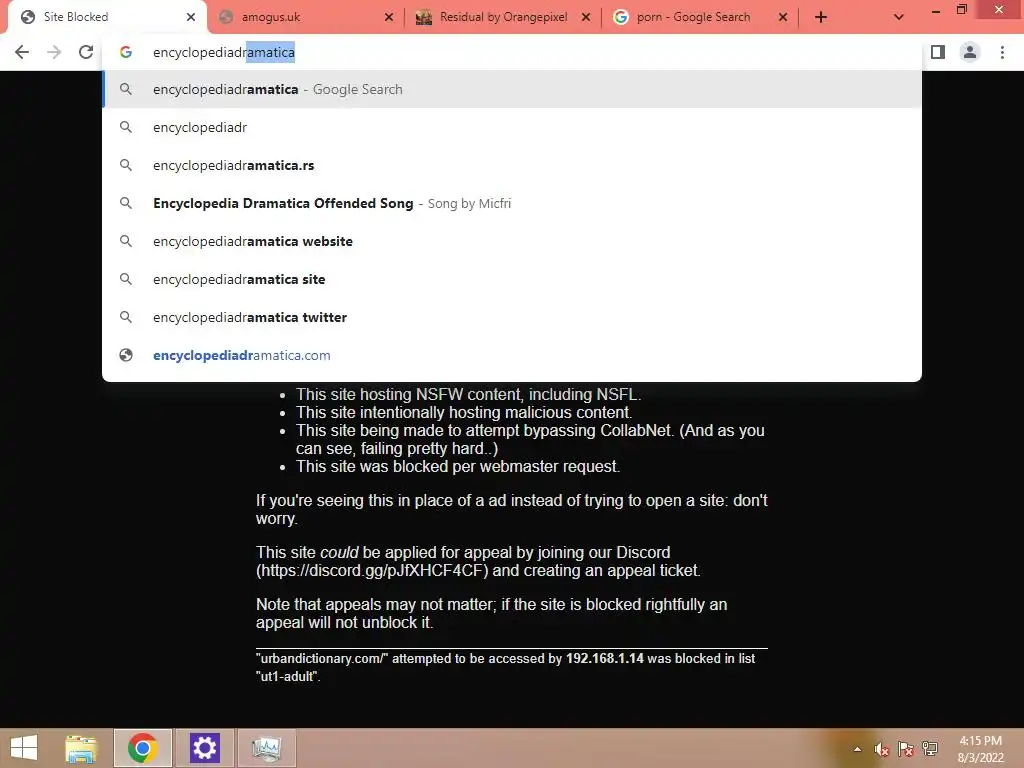The height and width of the screenshot is (768, 1024).
Task: Select 'encyclopediadramatica site' suggestion
Action: click(x=512, y=279)
